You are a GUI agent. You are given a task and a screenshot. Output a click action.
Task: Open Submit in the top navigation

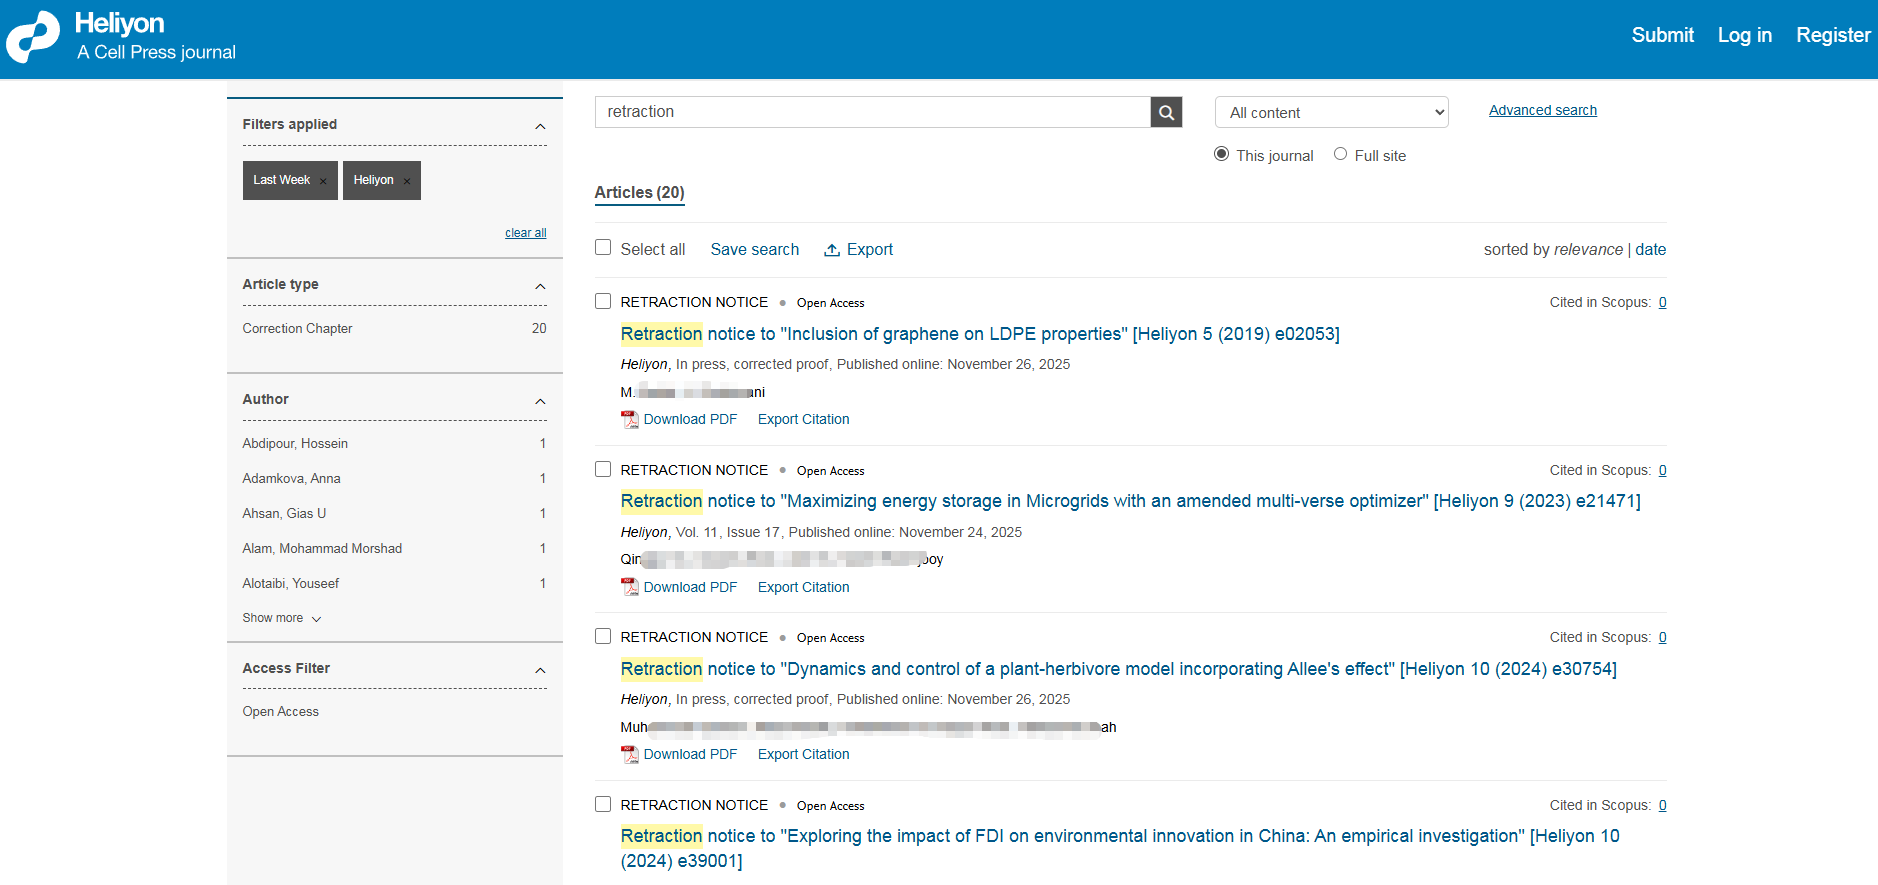[1662, 35]
